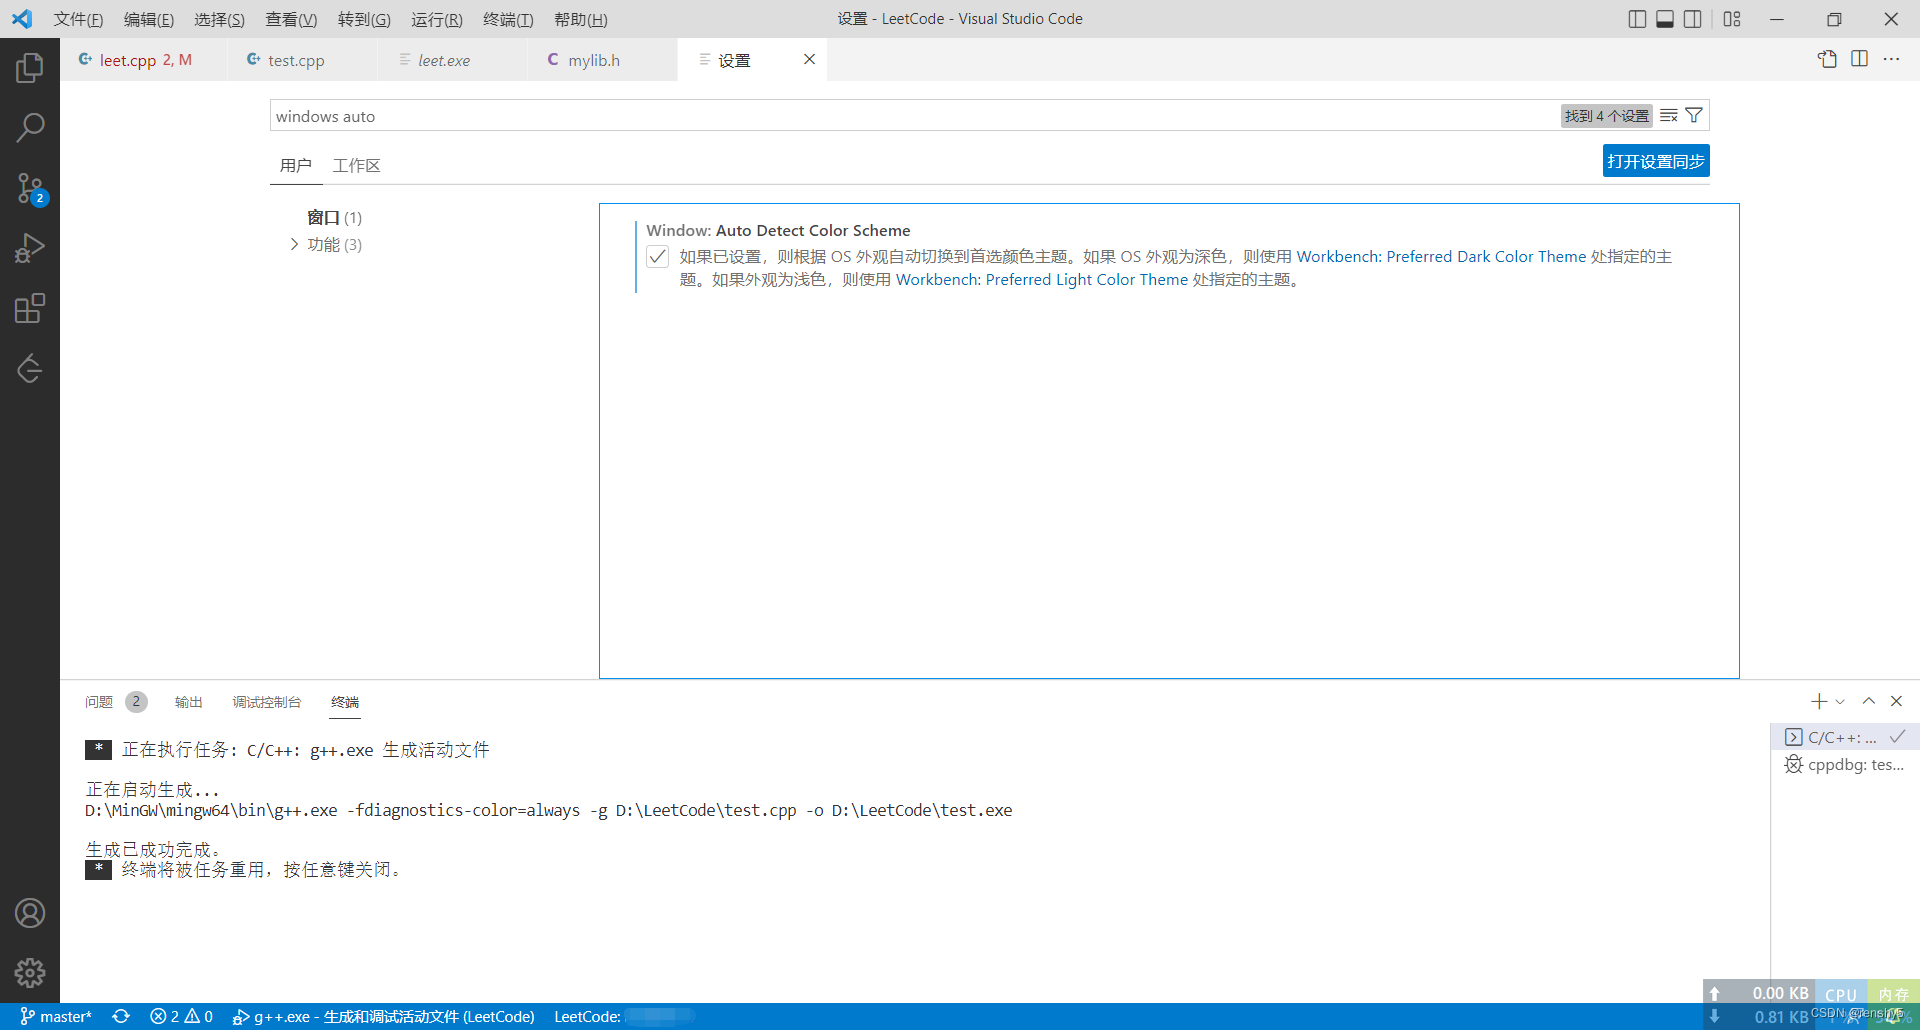The width and height of the screenshot is (1920, 1030).
Task: Open the 运行(R) menu
Action: coord(437,19)
